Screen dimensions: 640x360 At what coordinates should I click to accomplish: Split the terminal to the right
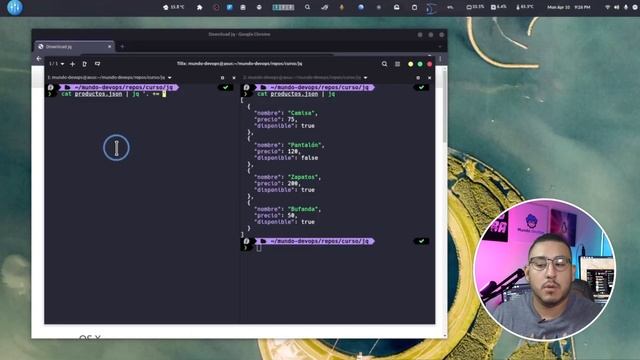[x=84, y=64]
